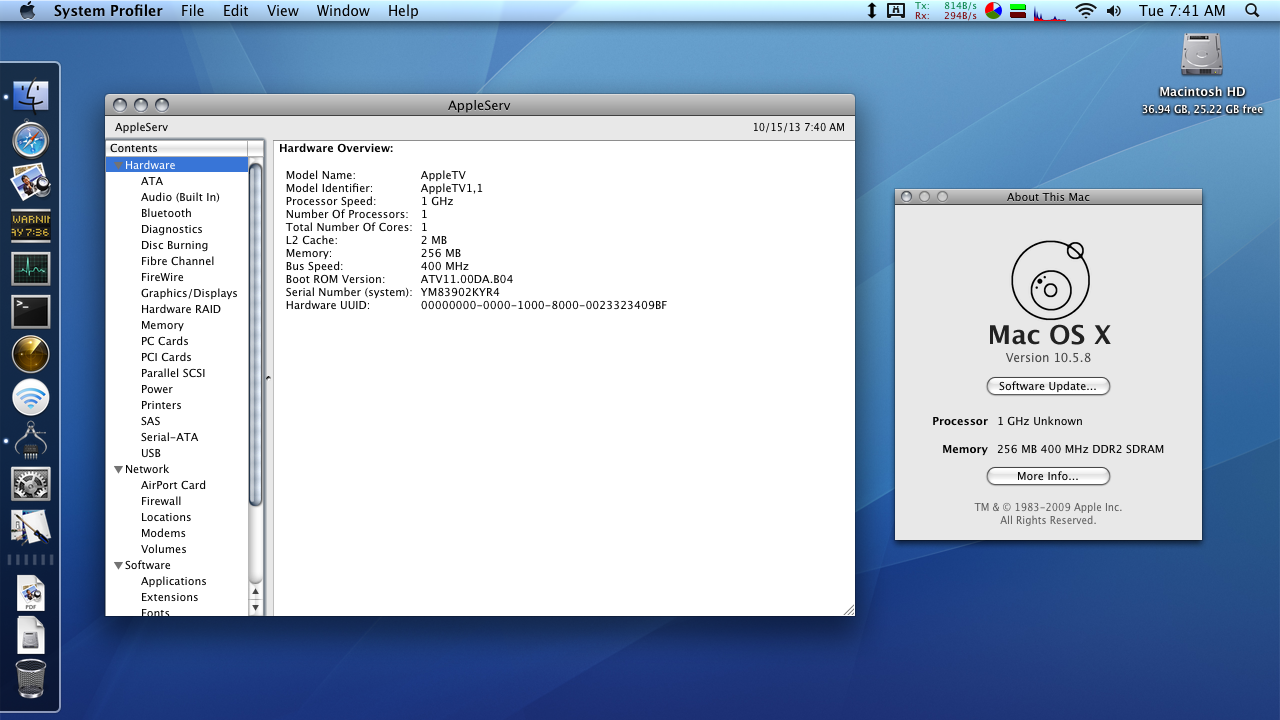Click the scroll down arrow in Contents list
This screenshot has width=1280, height=720.
pos(255,607)
